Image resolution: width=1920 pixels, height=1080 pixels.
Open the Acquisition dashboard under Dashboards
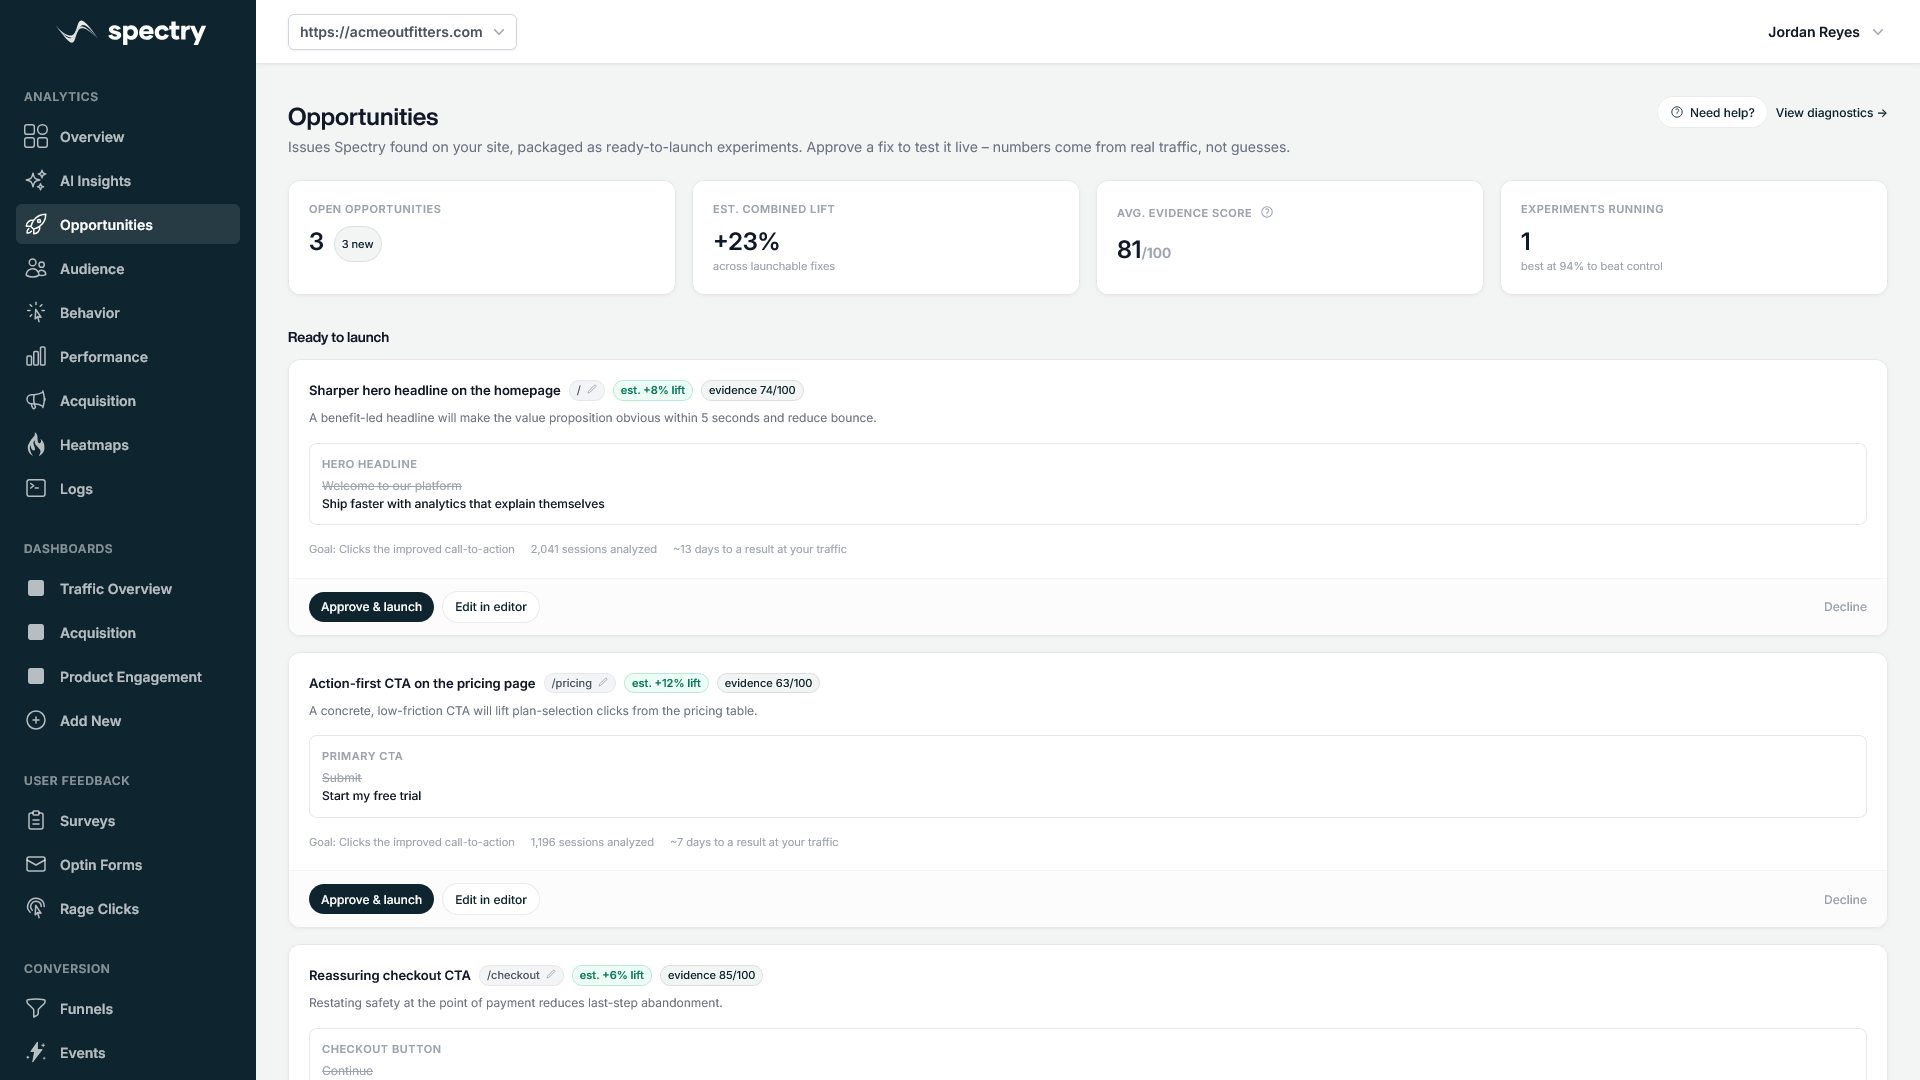click(x=128, y=633)
